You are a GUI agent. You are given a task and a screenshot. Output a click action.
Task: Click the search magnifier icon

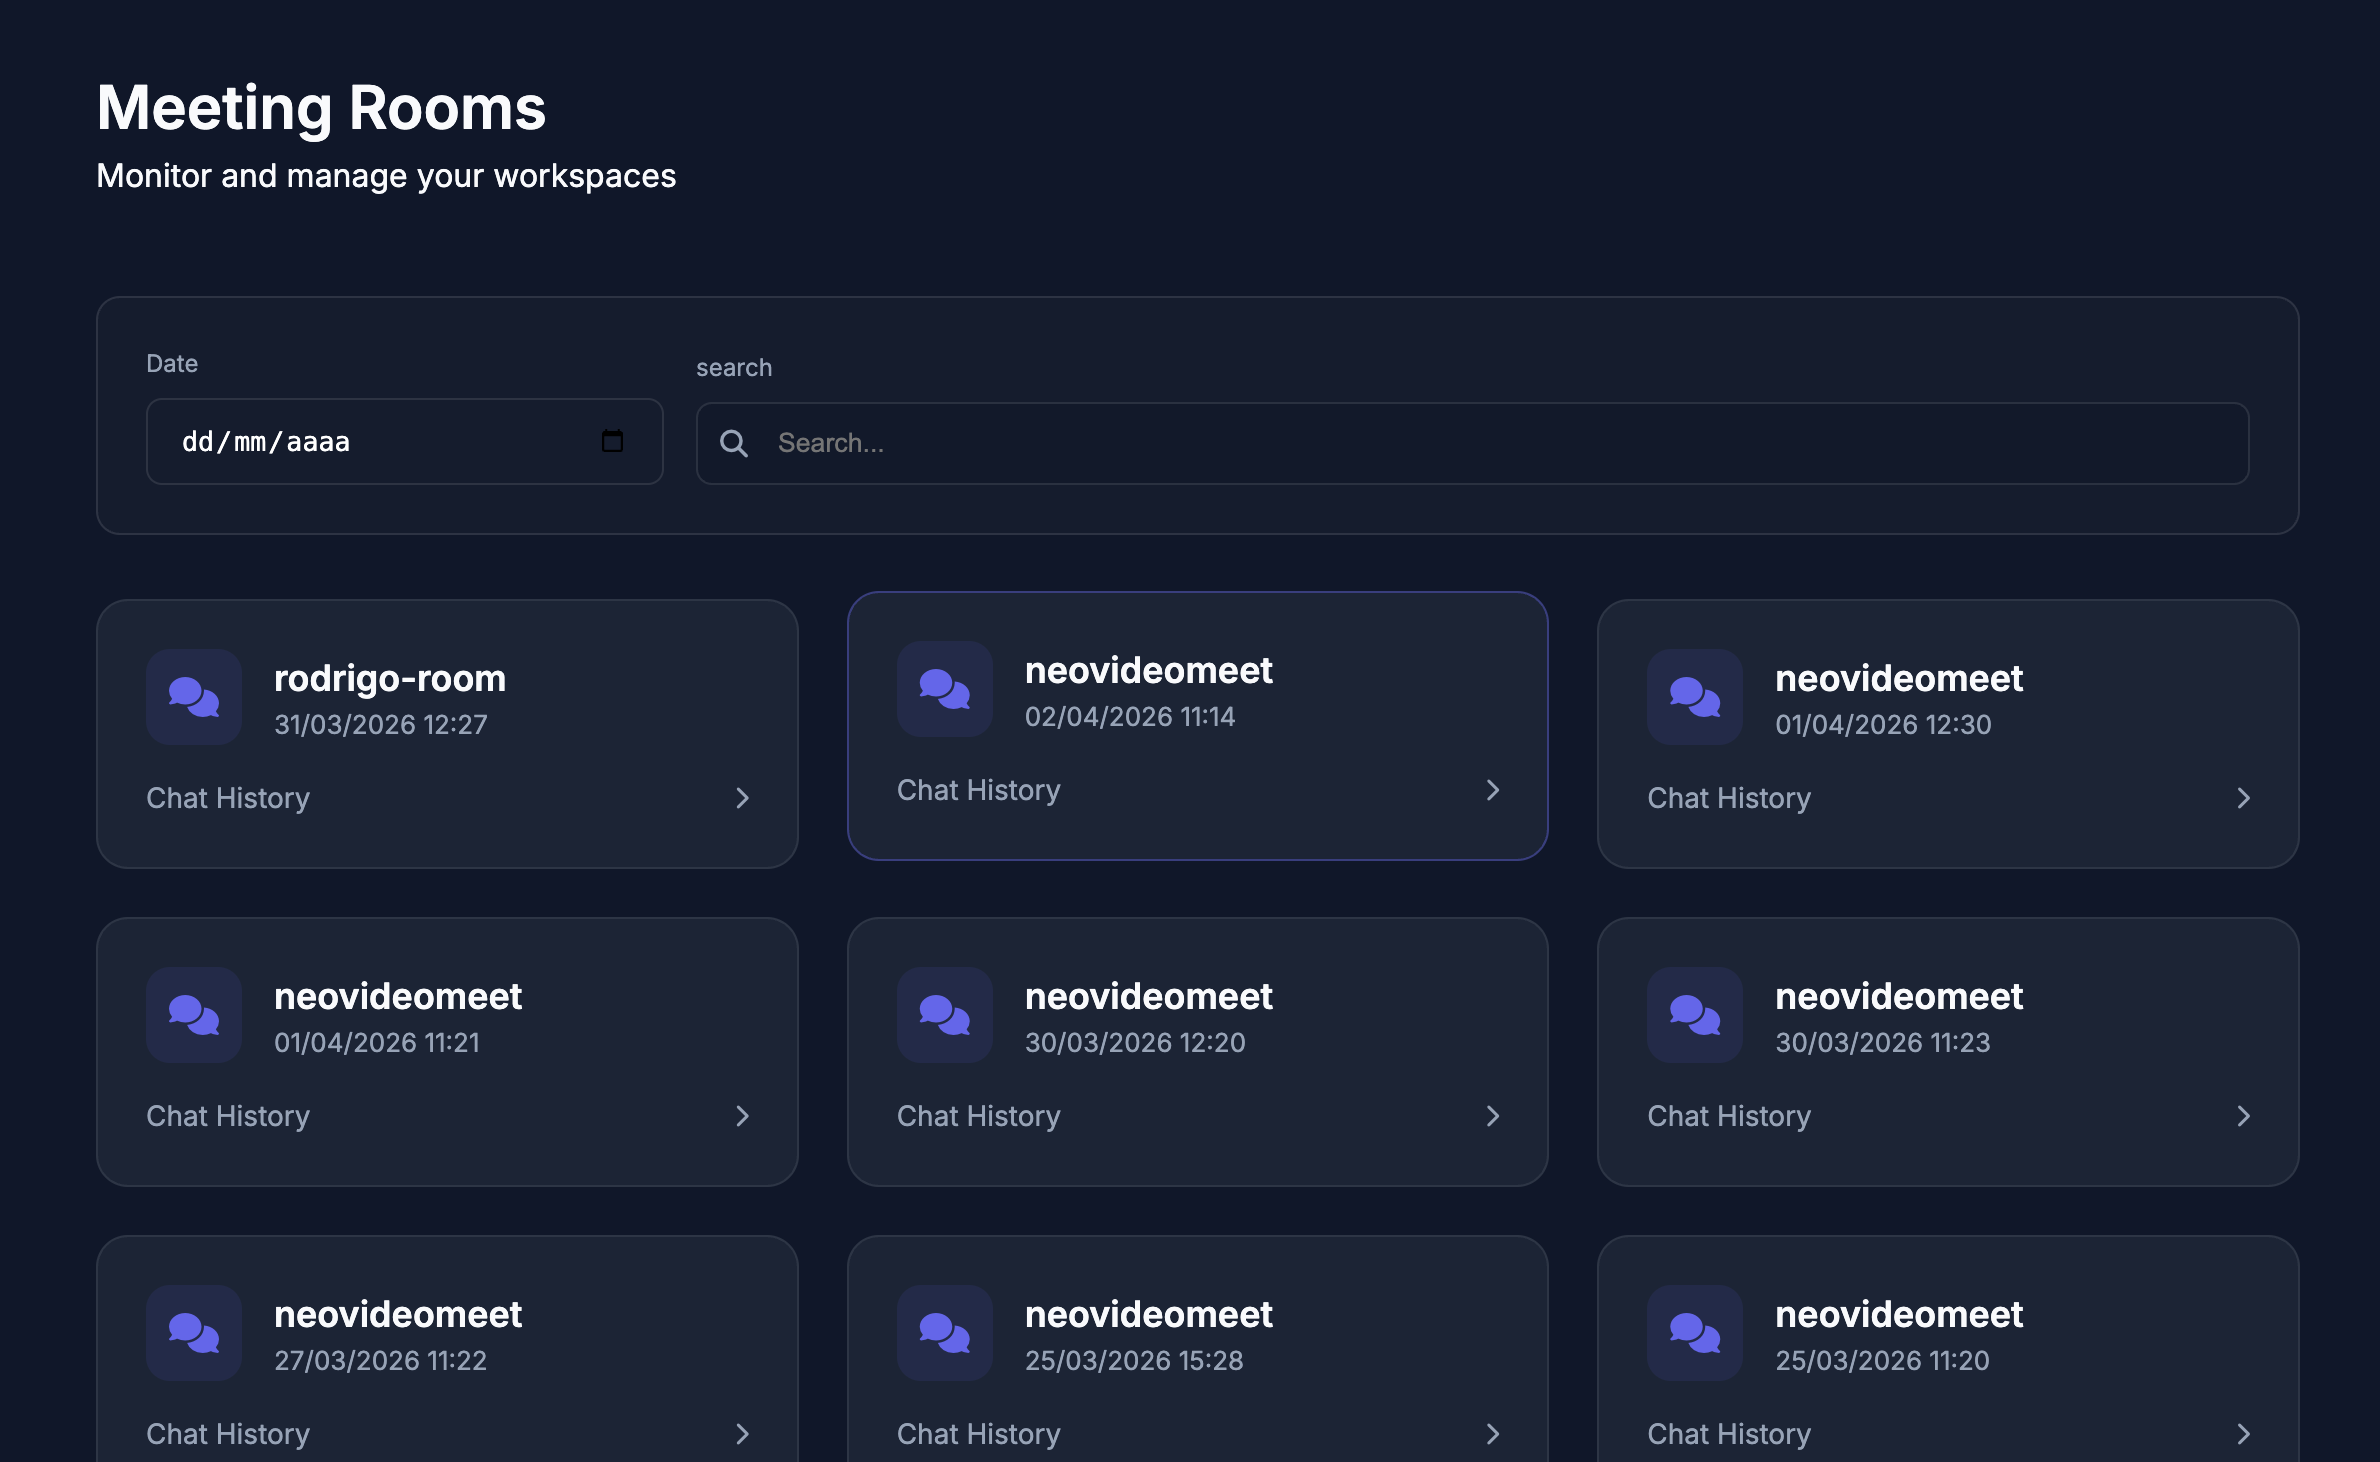[x=734, y=443]
